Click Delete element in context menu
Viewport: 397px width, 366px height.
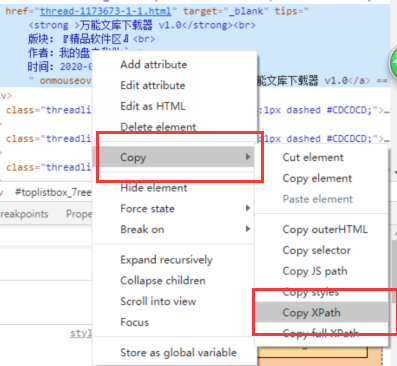(158, 127)
